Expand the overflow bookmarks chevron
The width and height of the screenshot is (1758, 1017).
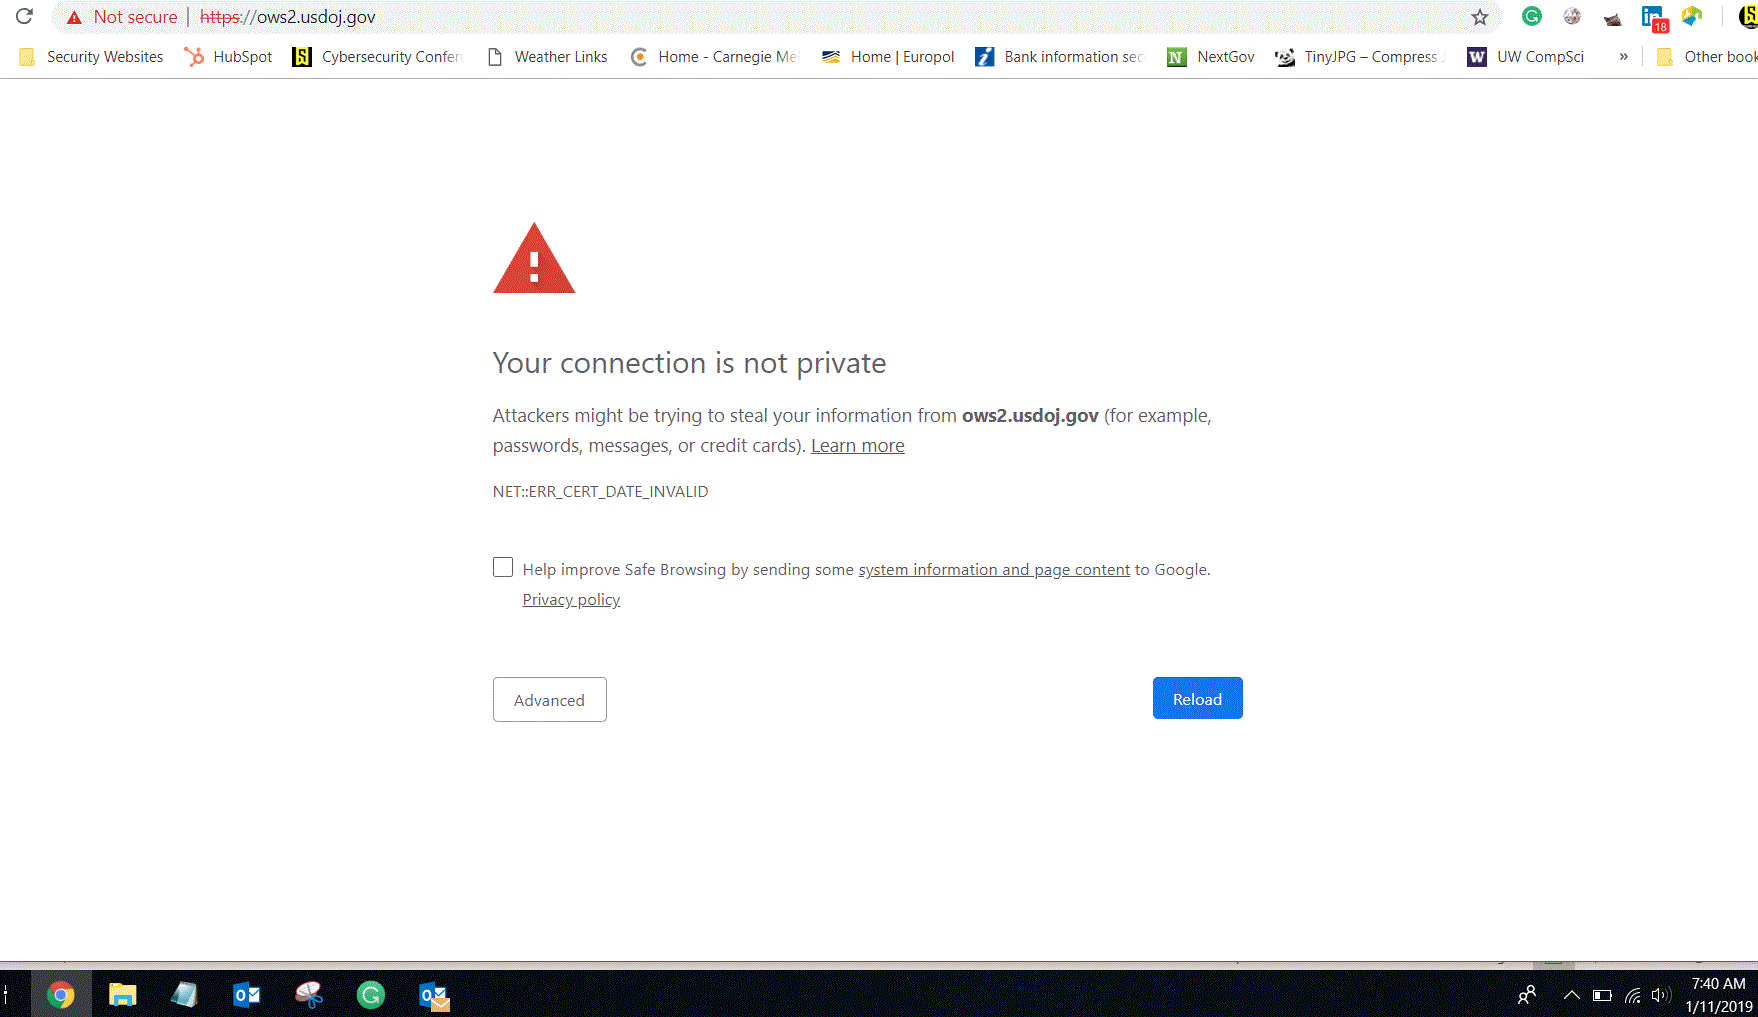[x=1622, y=57]
